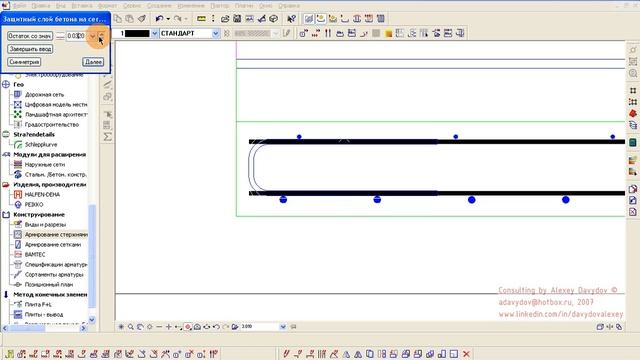Open the СТАНДАРТ line type dropdown
Screen dimensions: 640x360
coord(216,33)
